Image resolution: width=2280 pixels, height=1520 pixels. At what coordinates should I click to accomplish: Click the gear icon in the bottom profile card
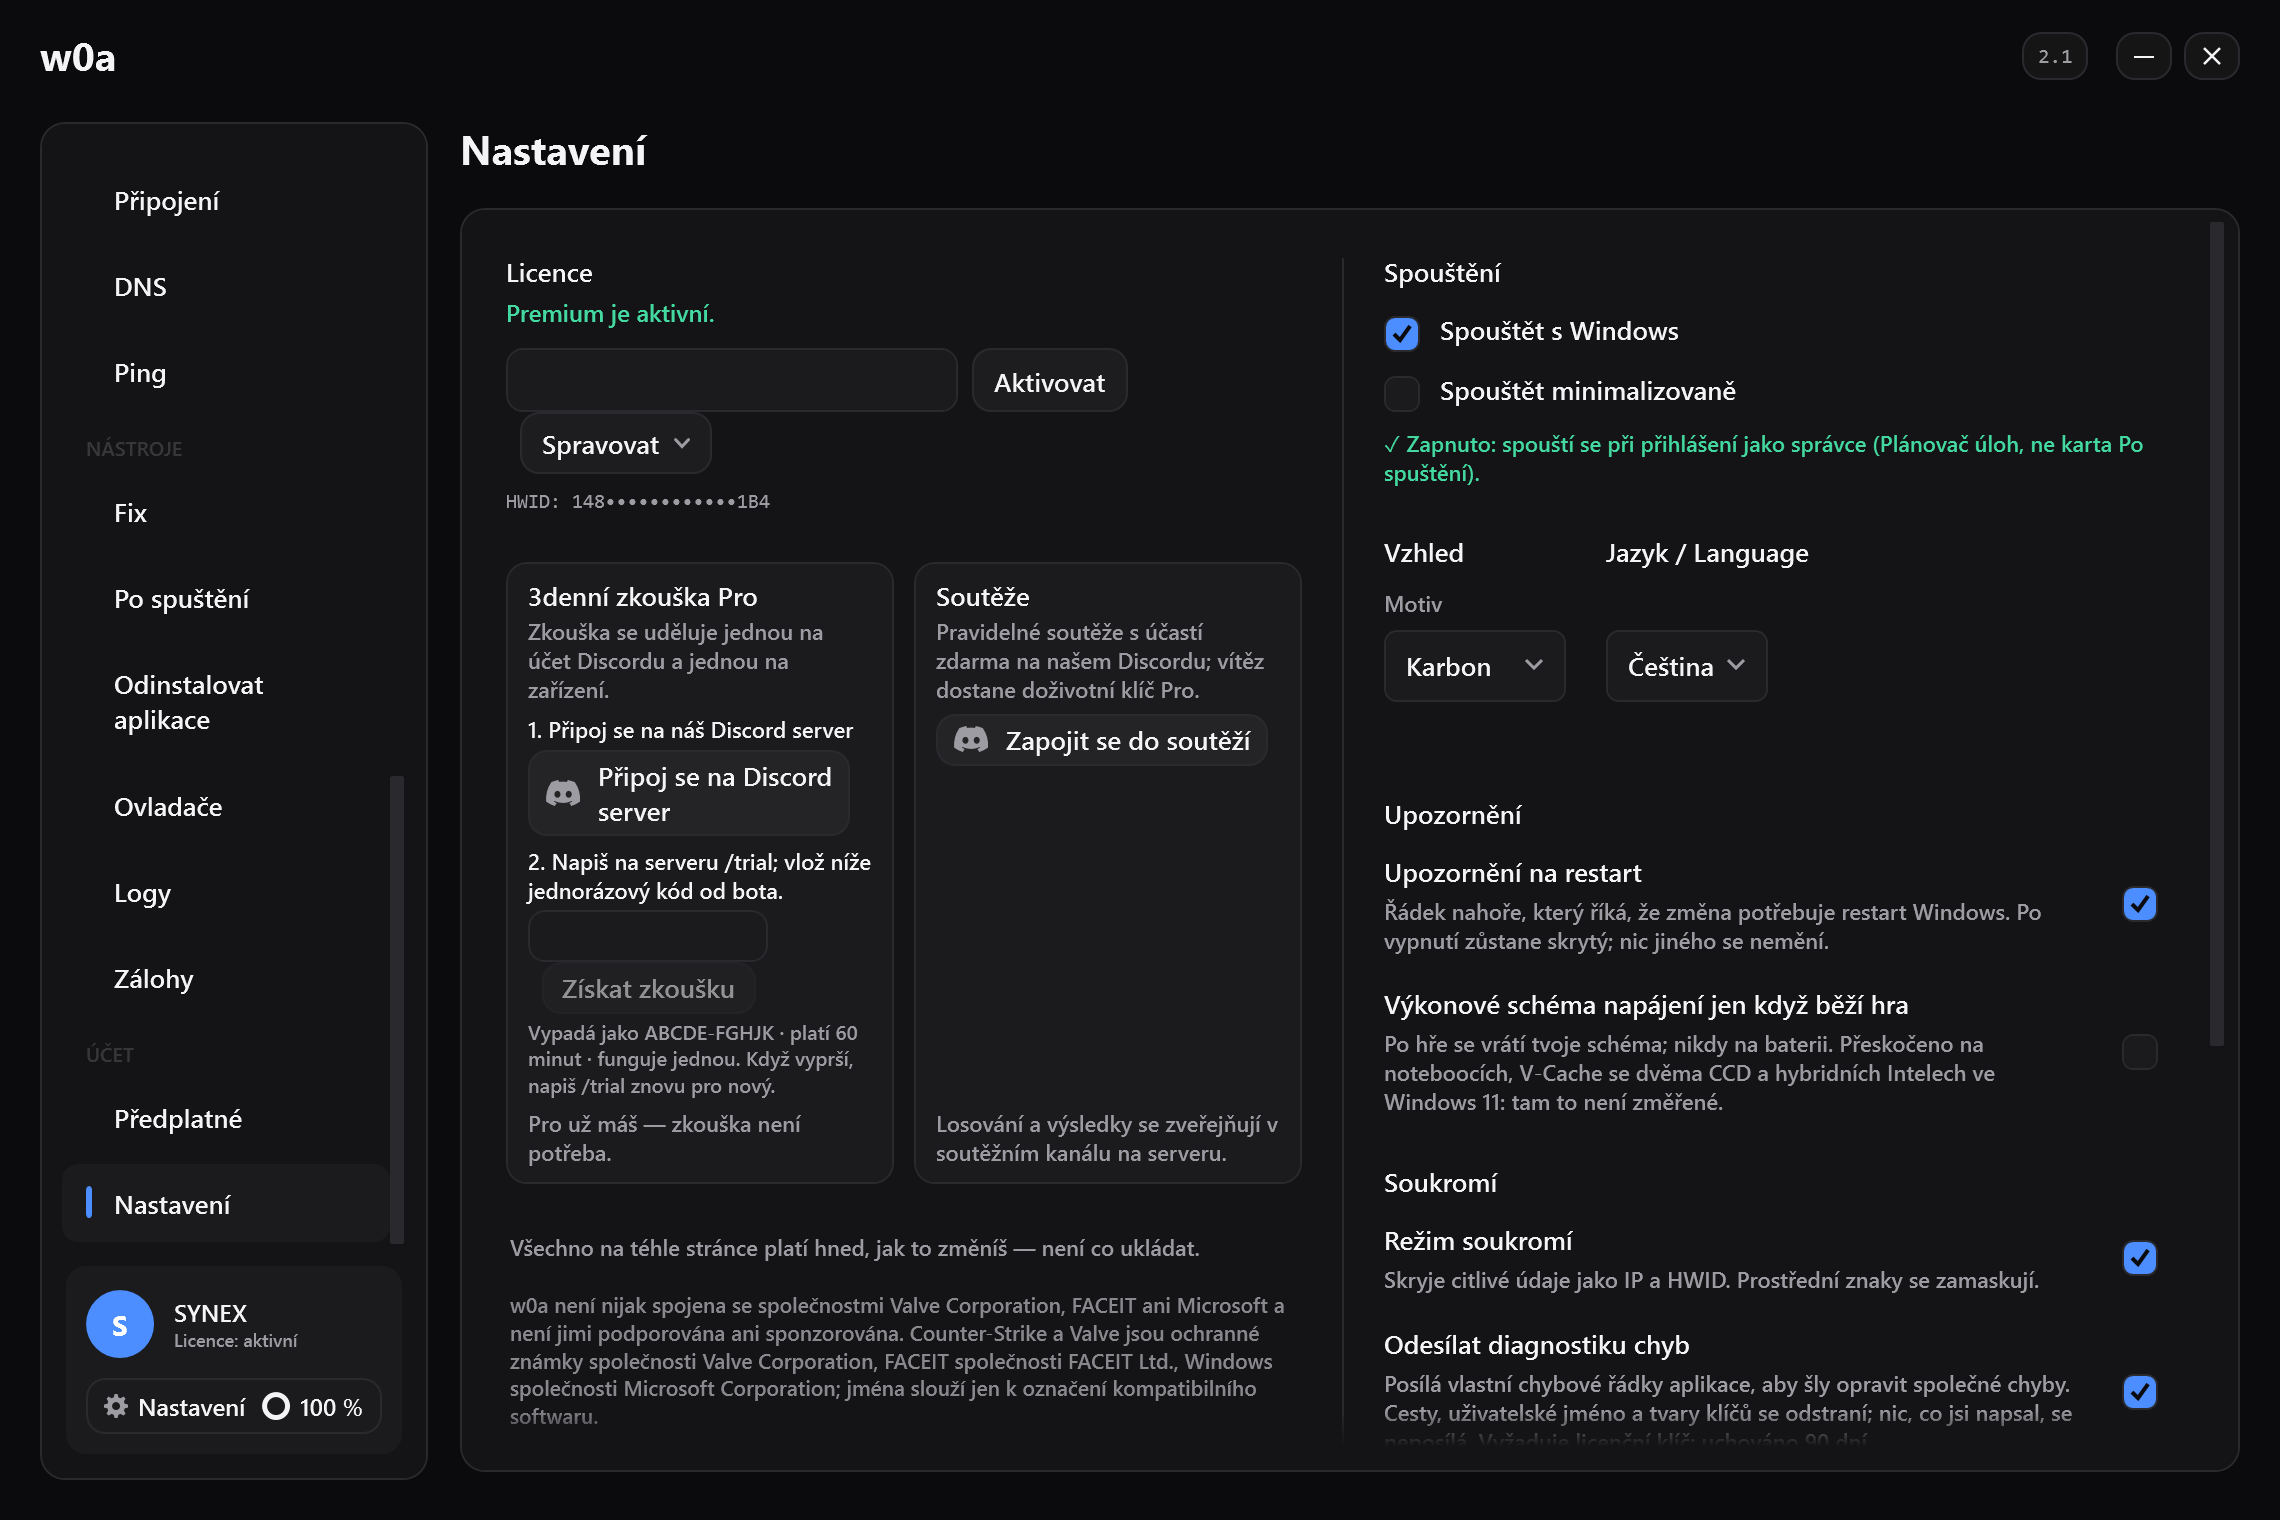click(x=116, y=1406)
